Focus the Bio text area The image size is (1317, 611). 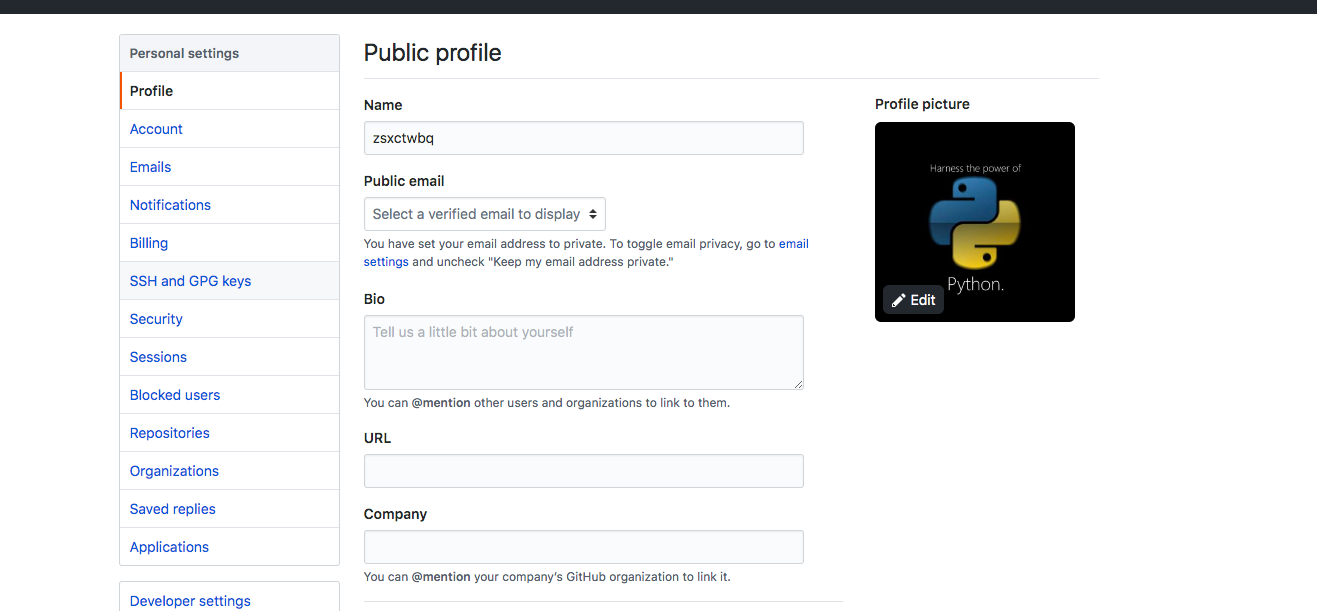(584, 352)
